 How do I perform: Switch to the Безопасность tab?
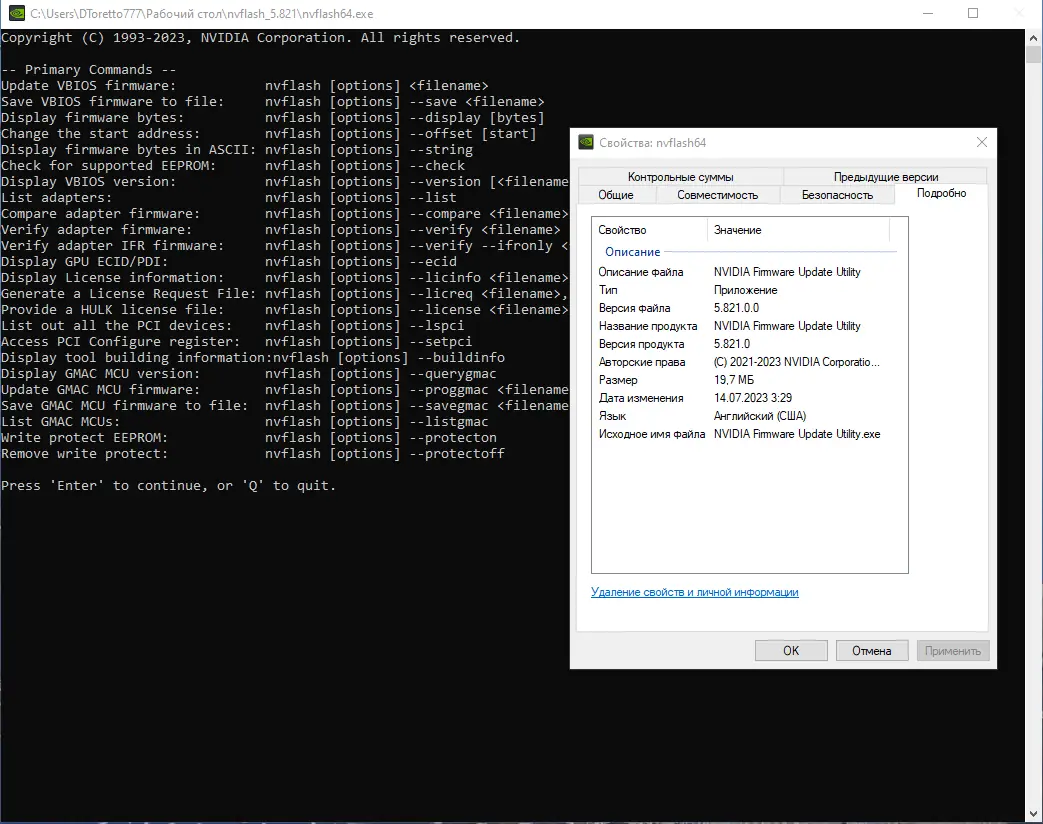837,195
